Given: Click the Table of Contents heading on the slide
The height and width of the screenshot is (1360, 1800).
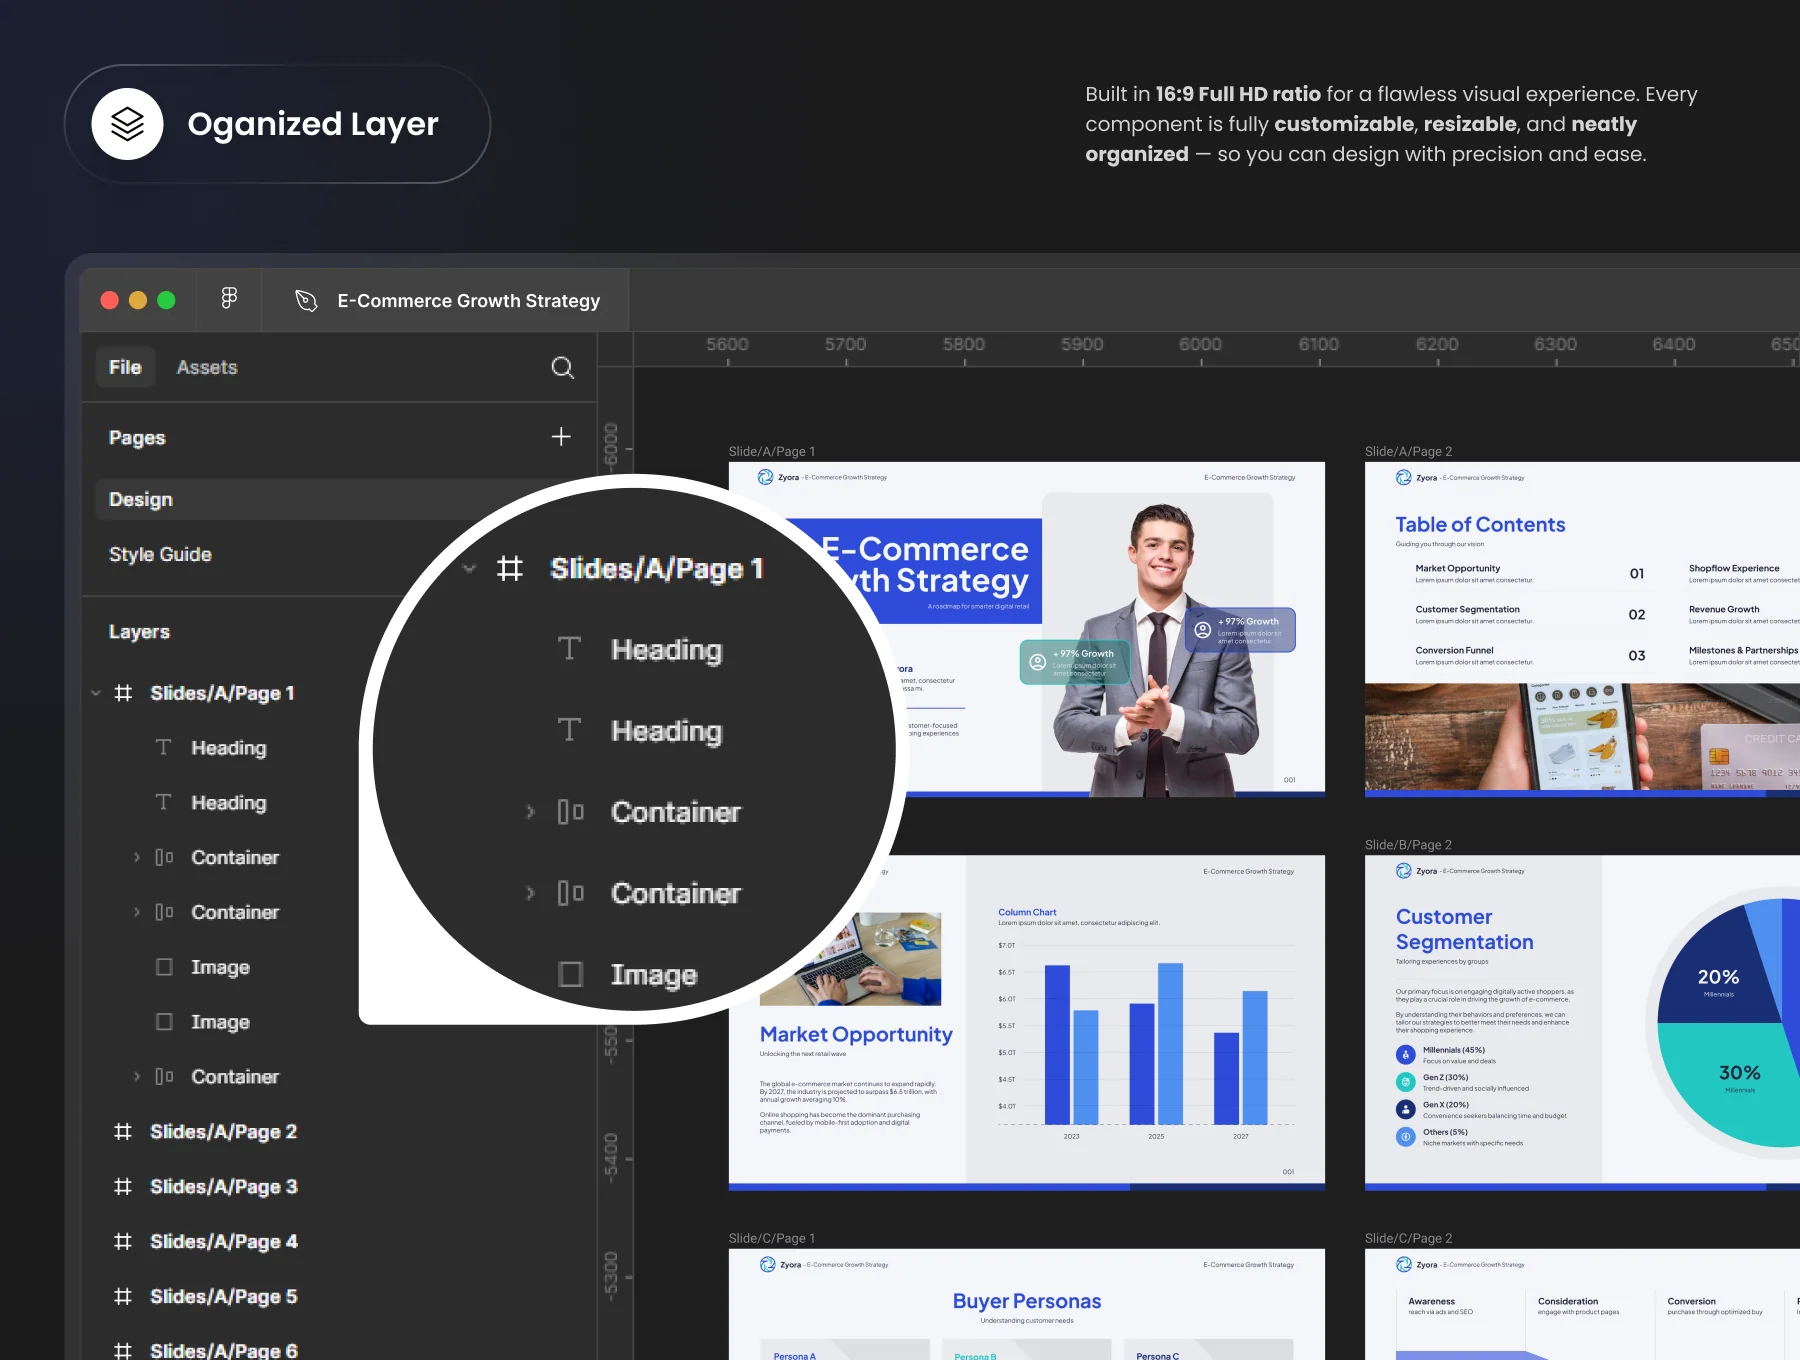Looking at the screenshot, I should point(1480,525).
